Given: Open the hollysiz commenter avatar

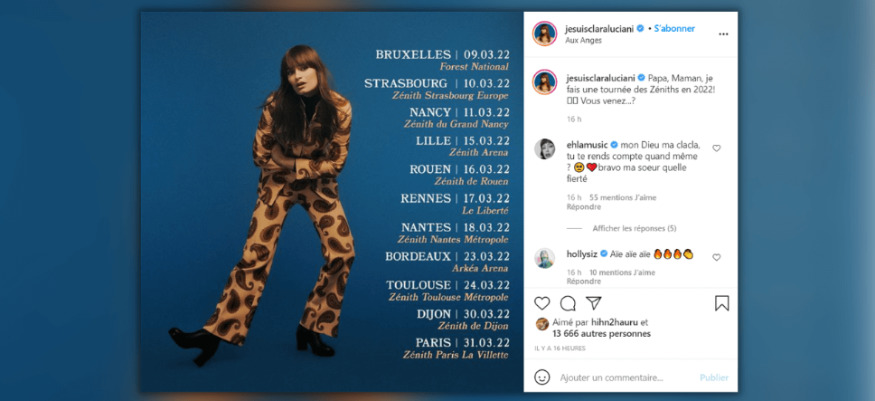Looking at the screenshot, I should coord(544,258).
